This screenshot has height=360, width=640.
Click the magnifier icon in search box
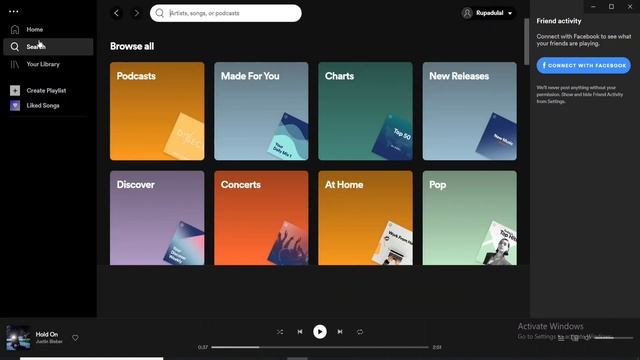[160, 13]
